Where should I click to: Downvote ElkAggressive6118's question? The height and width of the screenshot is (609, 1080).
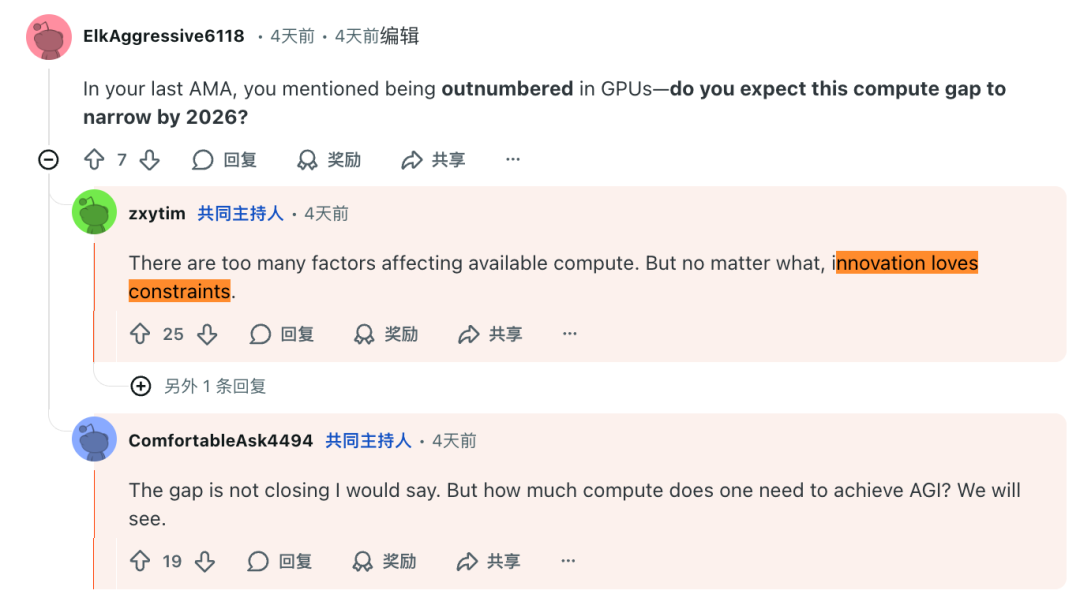[149, 160]
